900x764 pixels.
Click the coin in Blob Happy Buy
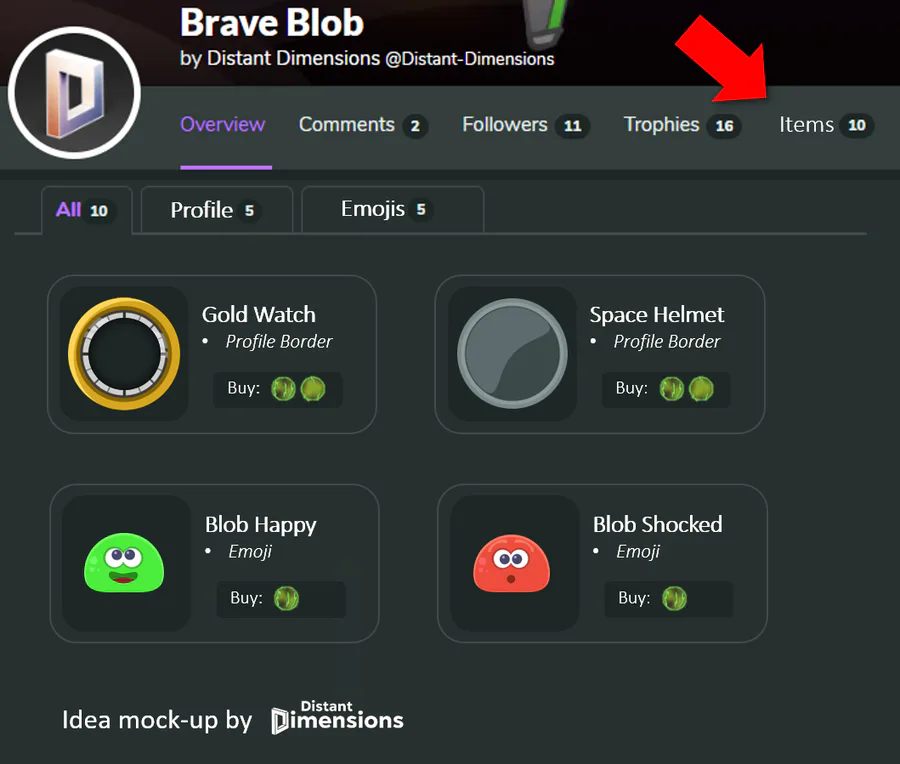click(286, 599)
